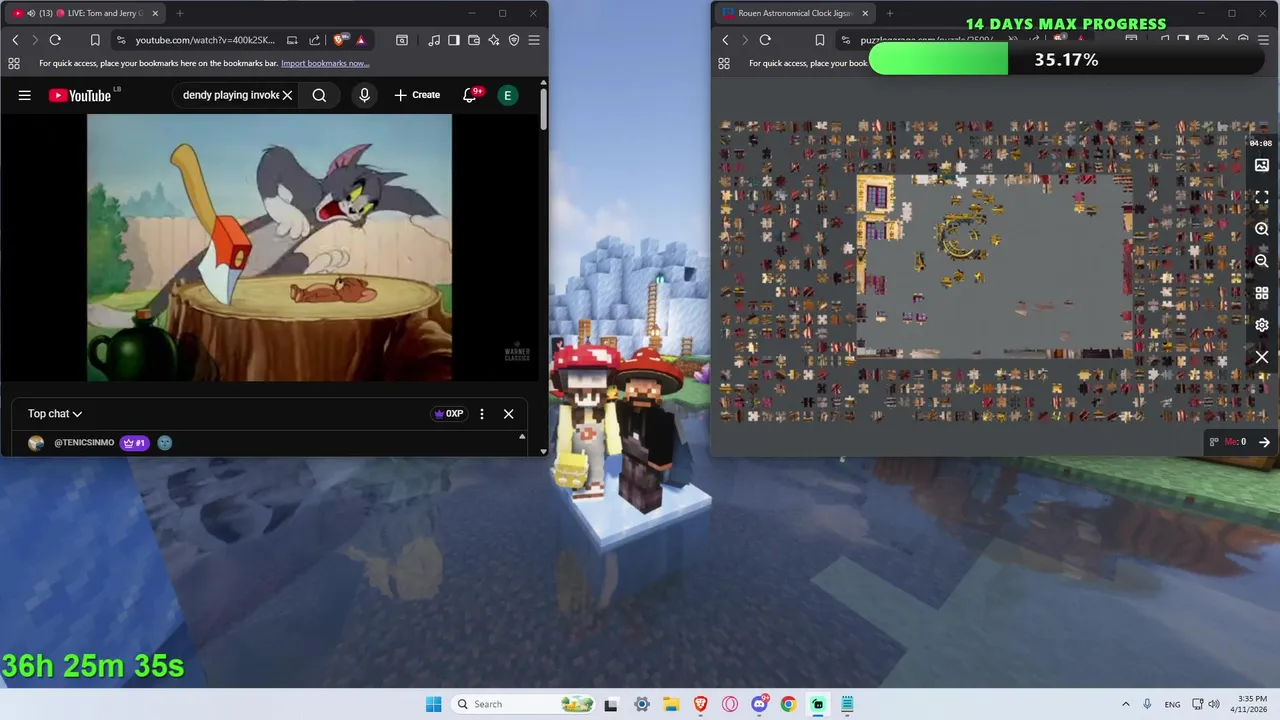Arrange puzzle pieces with grid icon
The image size is (1280, 720).
tap(1262, 293)
